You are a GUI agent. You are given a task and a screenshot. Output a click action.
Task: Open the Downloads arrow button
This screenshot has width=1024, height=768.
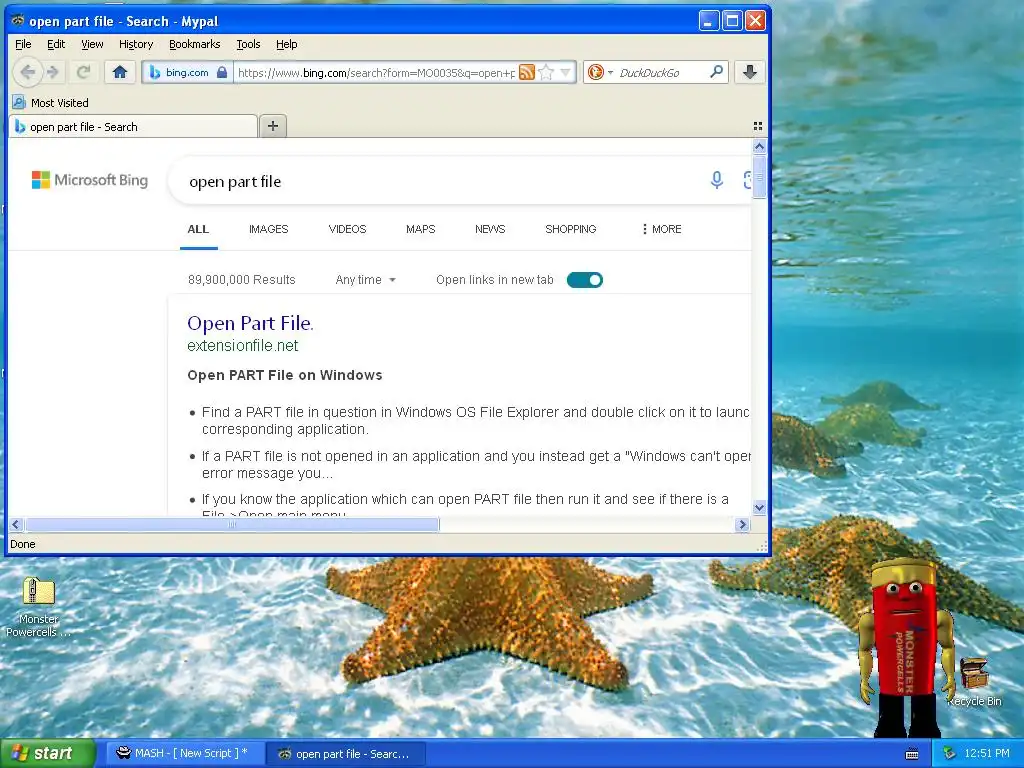tap(750, 72)
